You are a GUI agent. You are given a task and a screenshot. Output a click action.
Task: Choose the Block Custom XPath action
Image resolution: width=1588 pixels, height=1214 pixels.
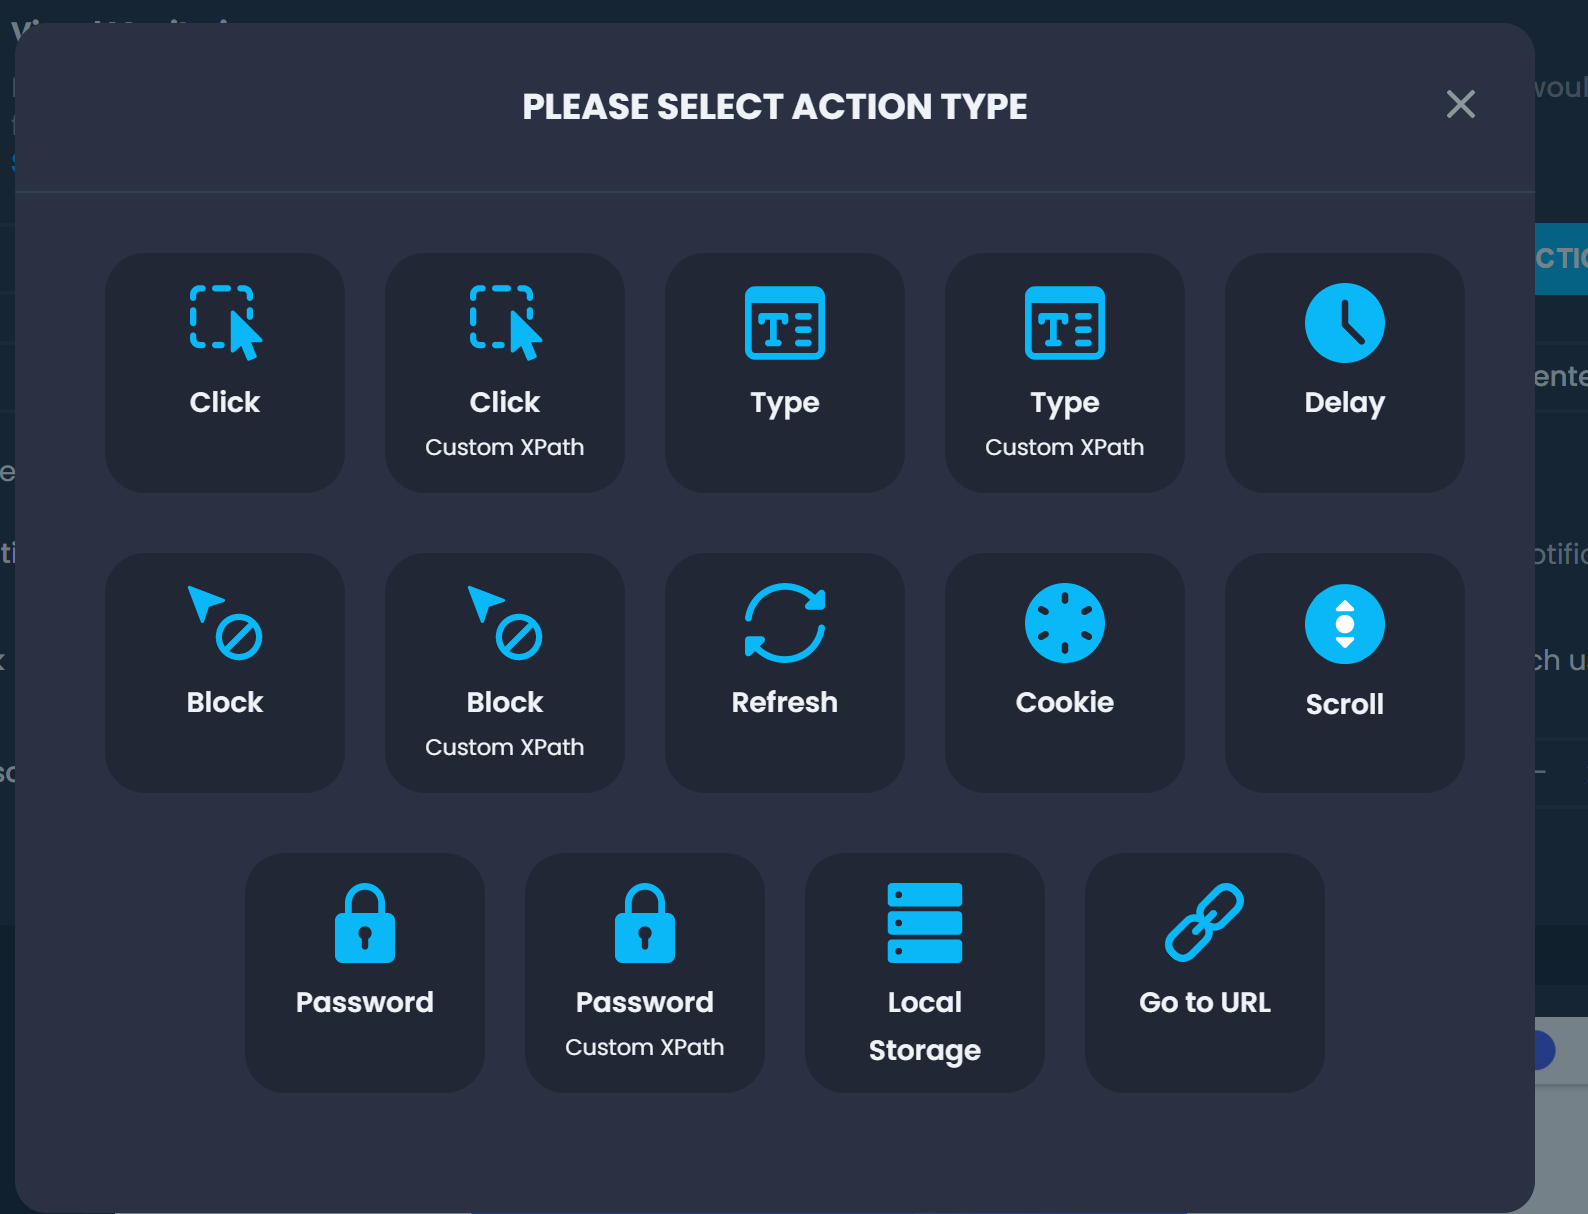tap(505, 672)
